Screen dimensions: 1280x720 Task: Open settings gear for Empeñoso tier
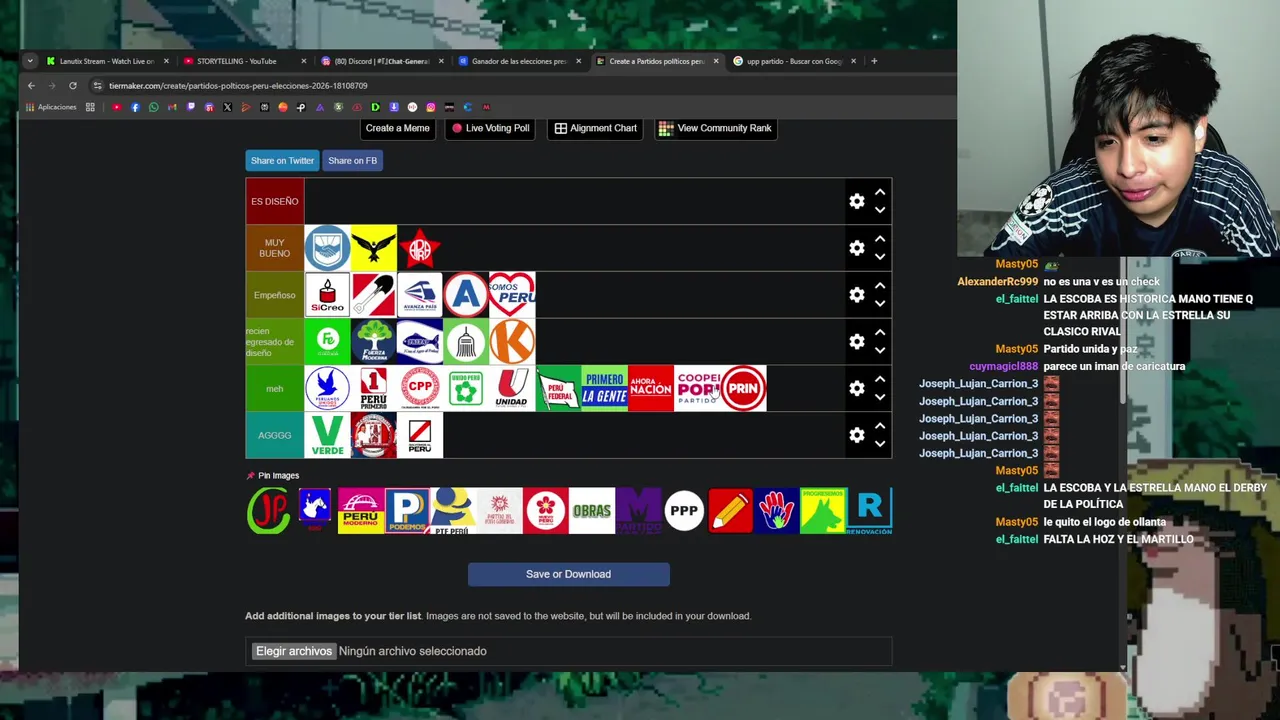(x=857, y=295)
